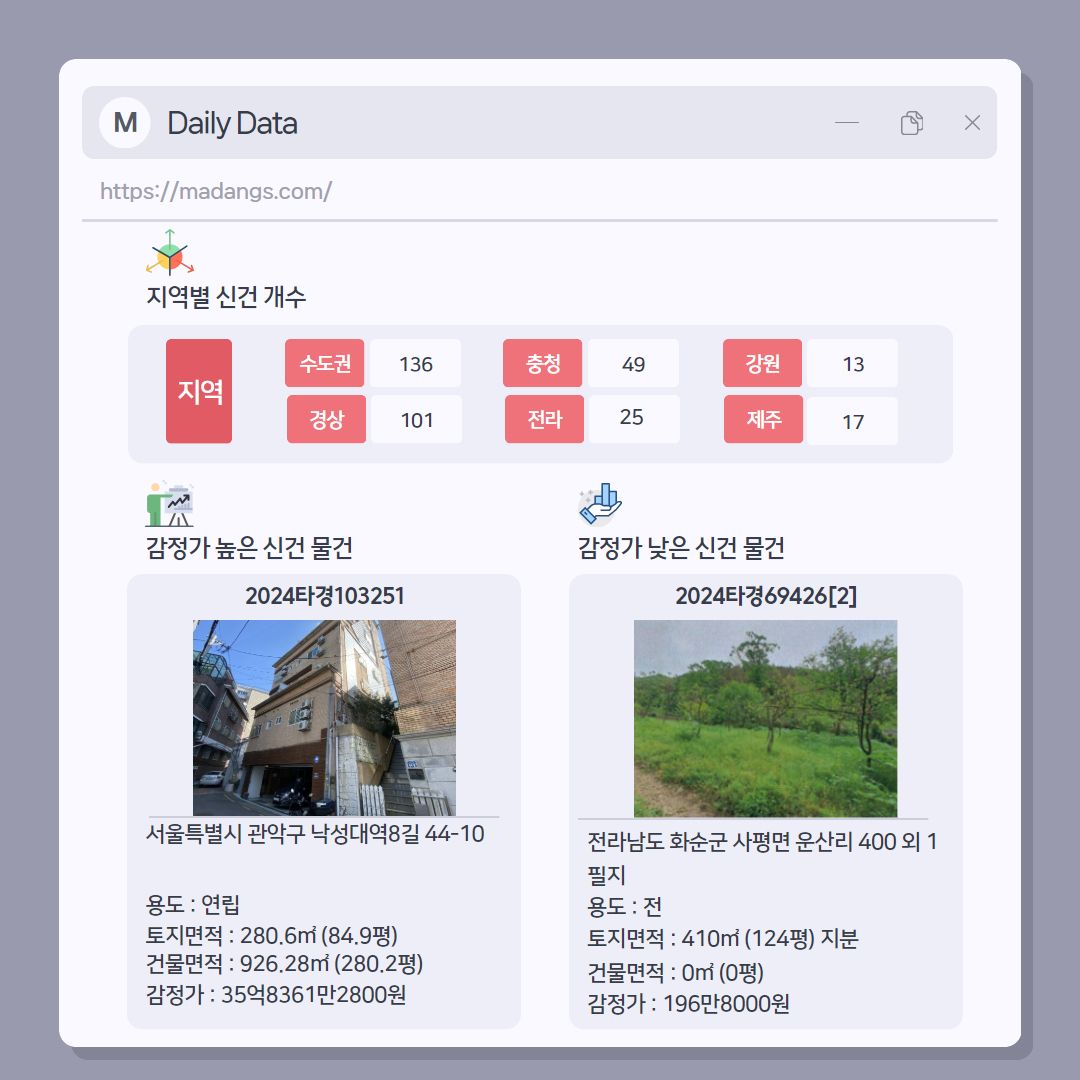The image size is (1080, 1080).
Task: Click the hand holding bars icon
Action: [600, 504]
